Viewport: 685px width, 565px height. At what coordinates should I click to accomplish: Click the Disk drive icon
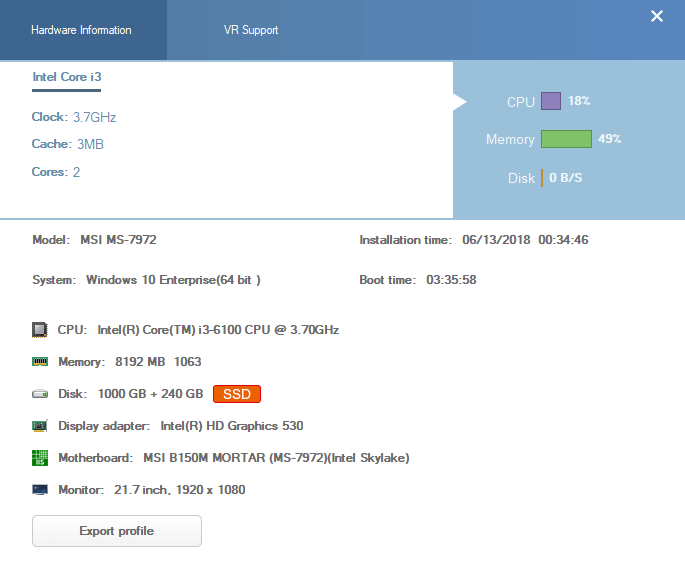click(x=40, y=394)
